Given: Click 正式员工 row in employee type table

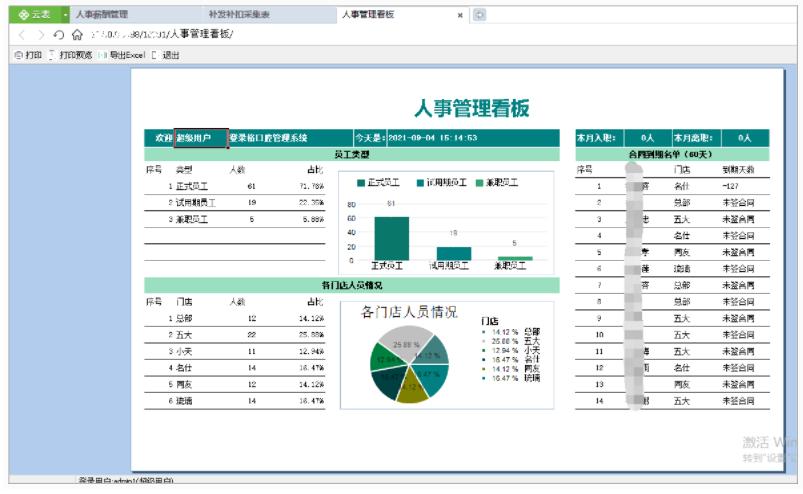Looking at the screenshot, I should click(235, 186).
